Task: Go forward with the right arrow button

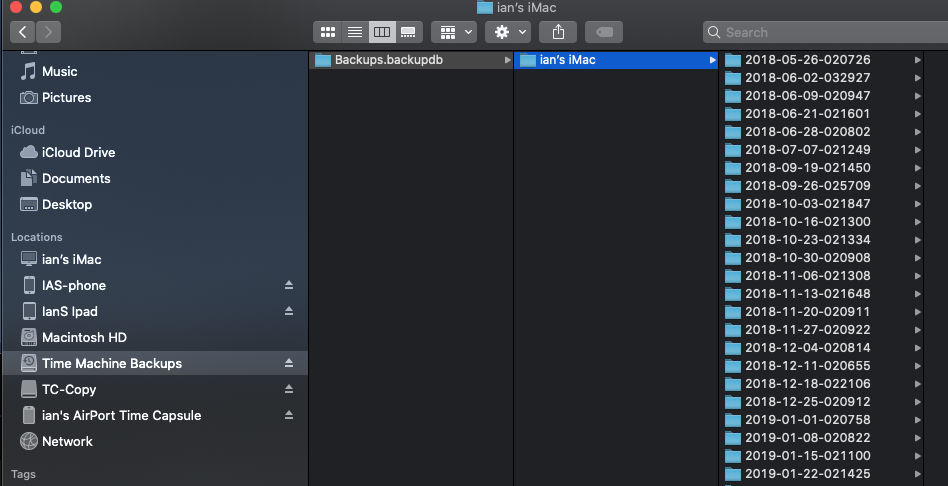Action: pos(48,32)
